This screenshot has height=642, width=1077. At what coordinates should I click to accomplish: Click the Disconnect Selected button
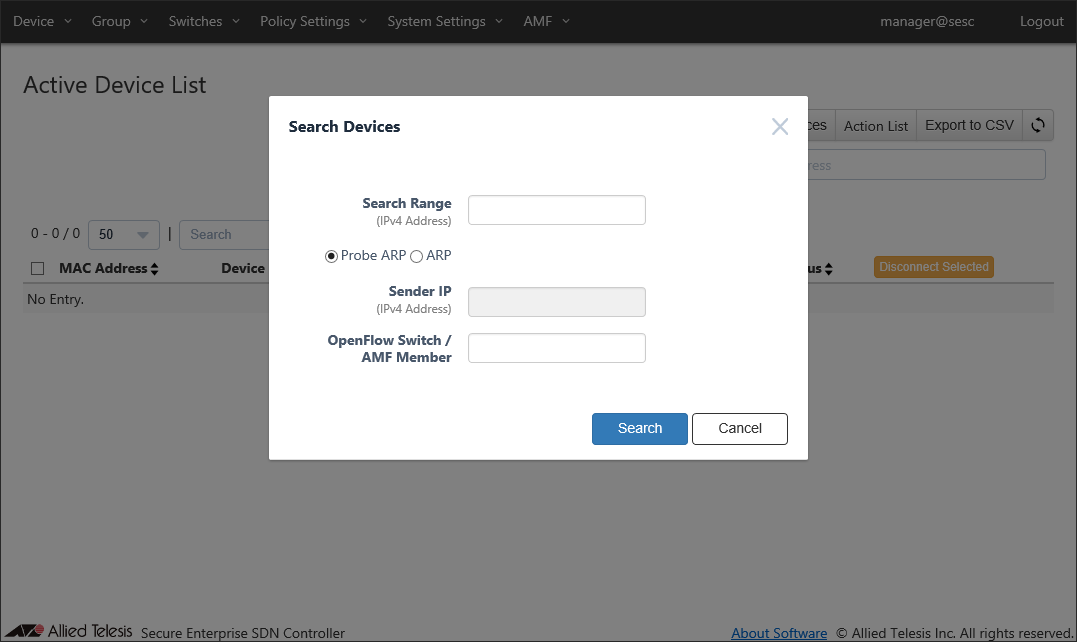(933, 267)
